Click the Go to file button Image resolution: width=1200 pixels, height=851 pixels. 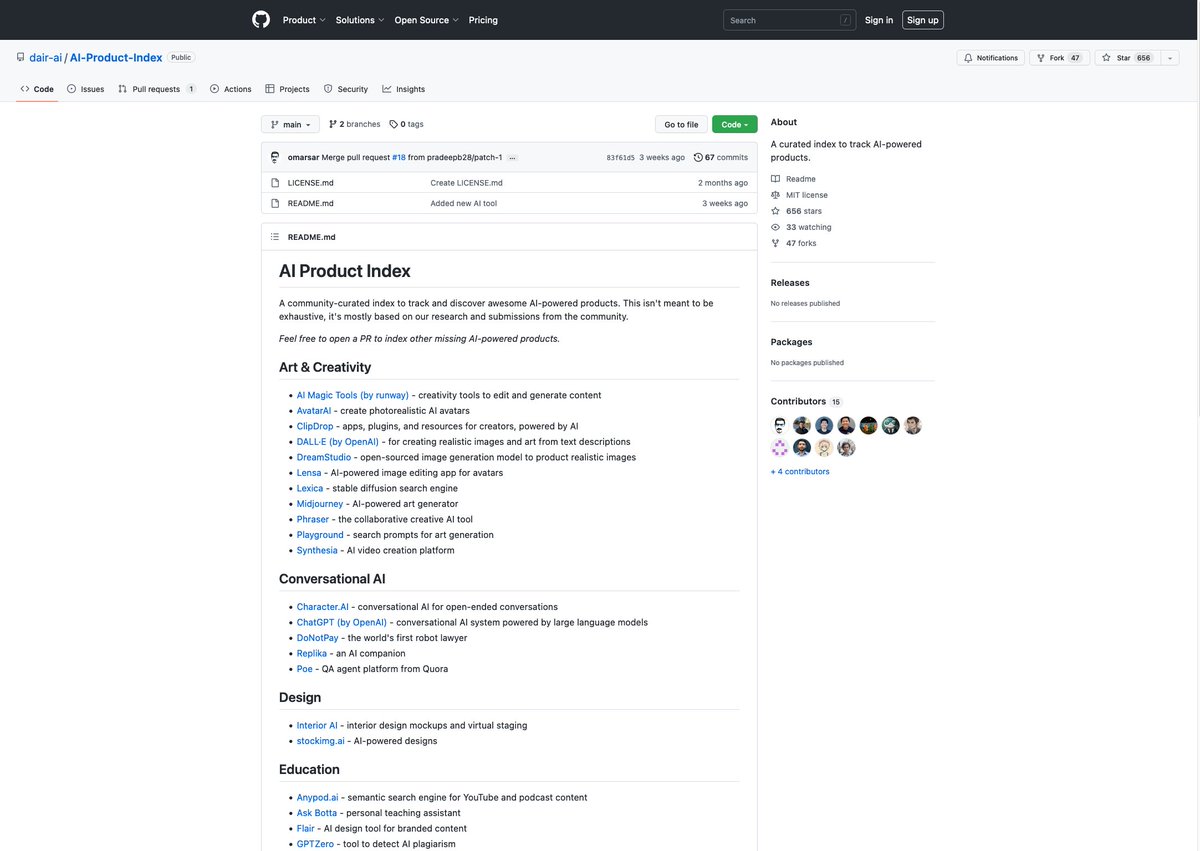pyautogui.click(x=681, y=124)
